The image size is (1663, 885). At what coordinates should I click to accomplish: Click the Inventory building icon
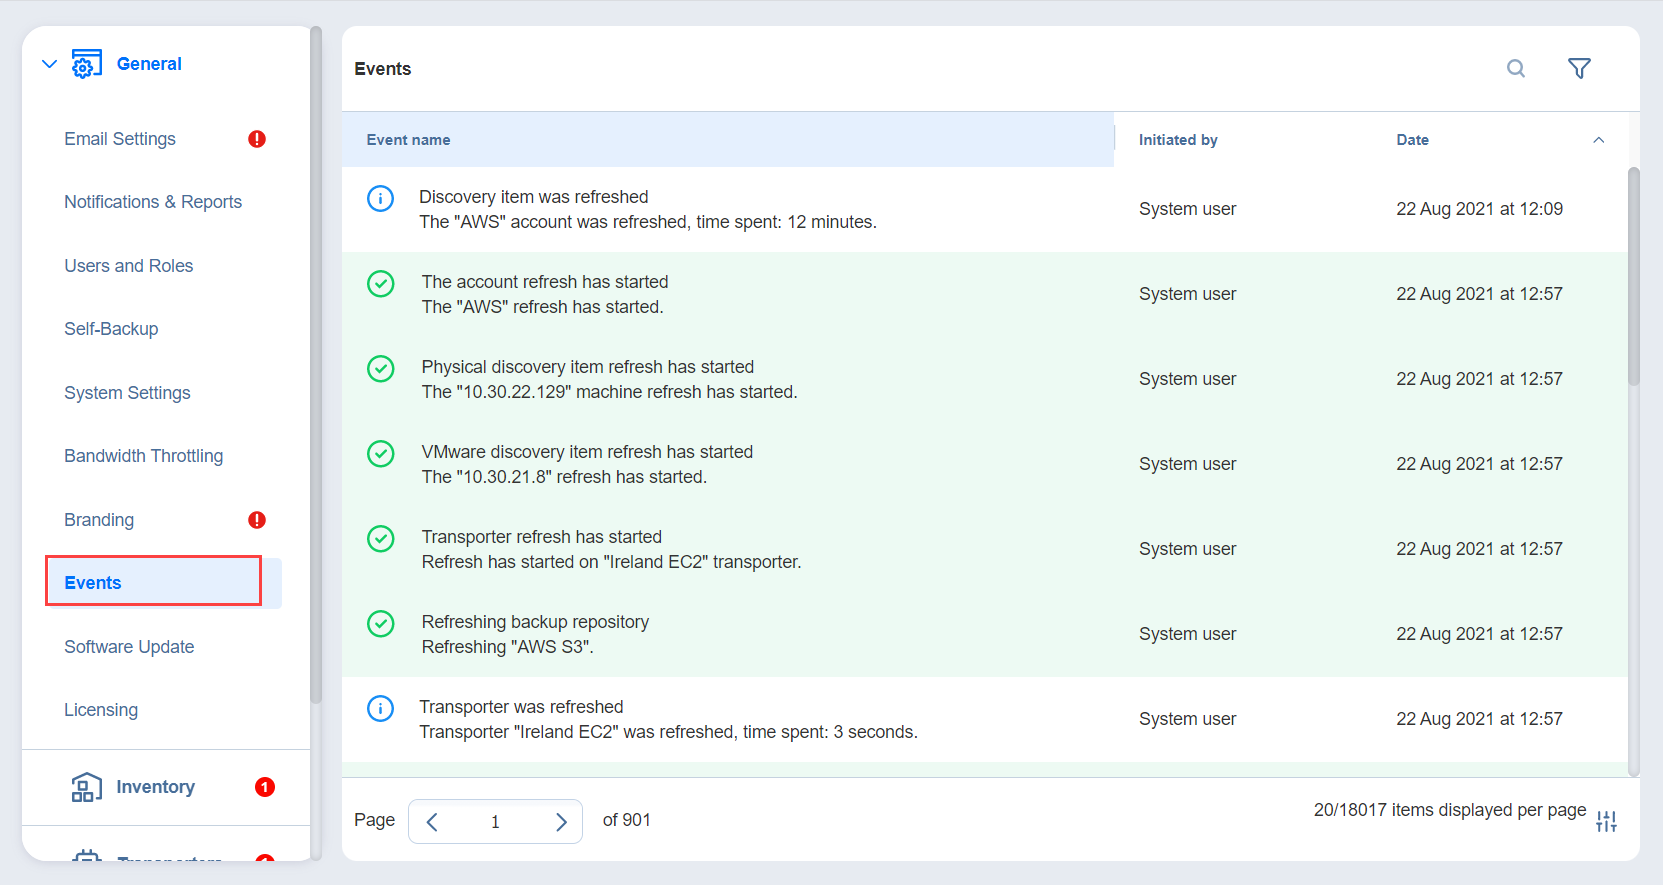pos(86,787)
